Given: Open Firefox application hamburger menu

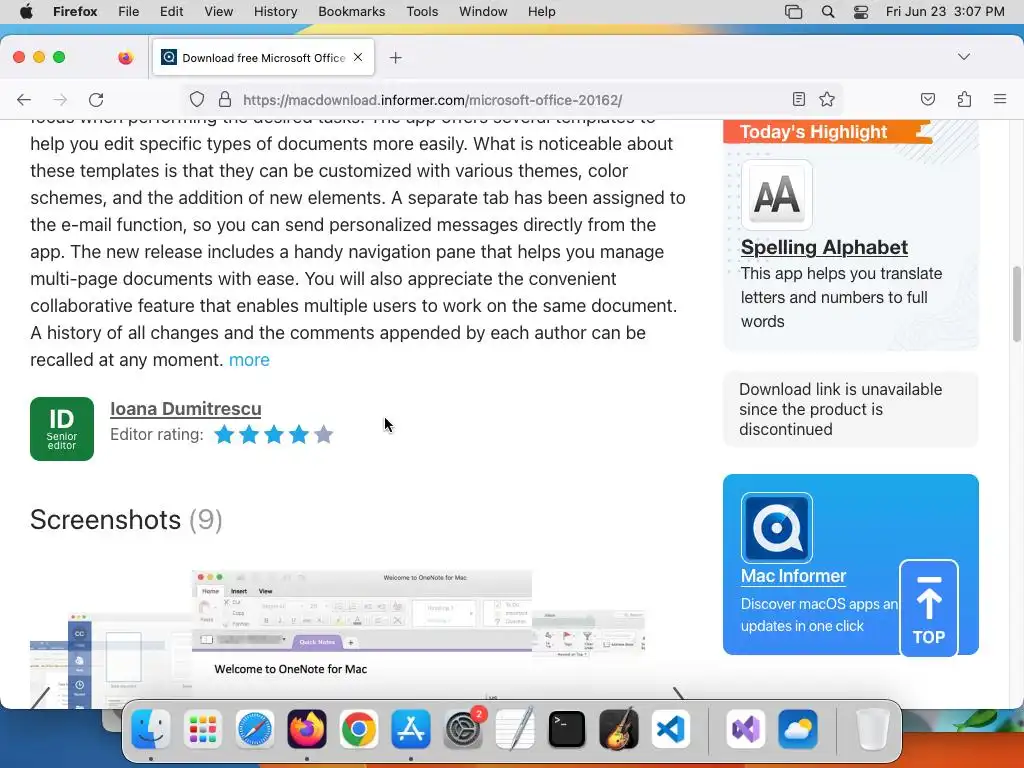Looking at the screenshot, I should [1000, 99].
